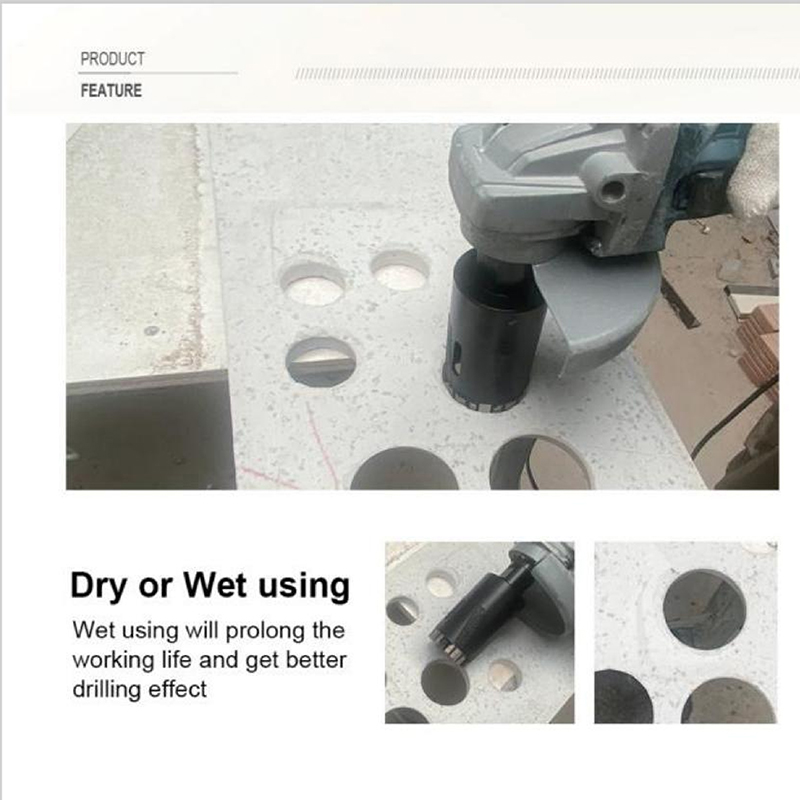The image size is (800, 800).
Task: Open the small grinder drilling thumbnail
Action: (480, 633)
